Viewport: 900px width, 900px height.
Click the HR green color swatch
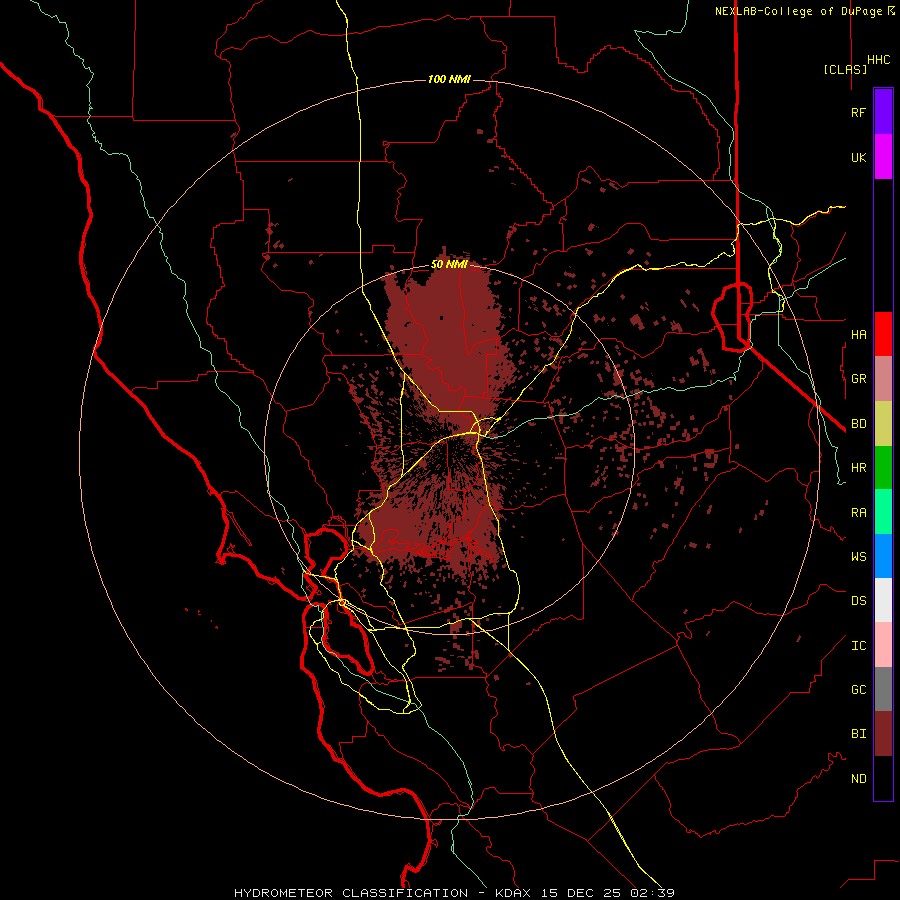883,468
